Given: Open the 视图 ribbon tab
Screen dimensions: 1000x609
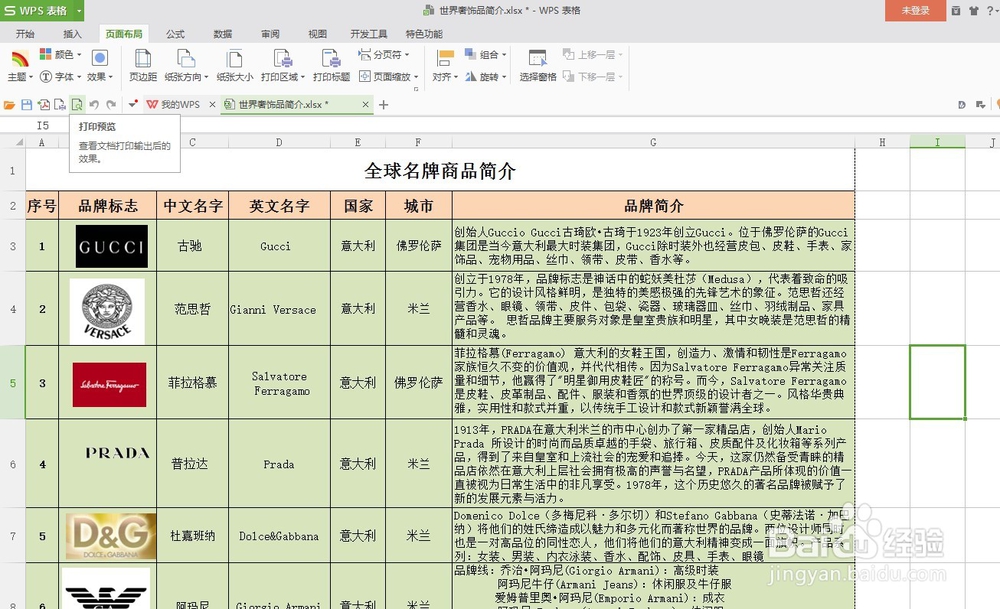Looking at the screenshot, I should click(x=318, y=34).
